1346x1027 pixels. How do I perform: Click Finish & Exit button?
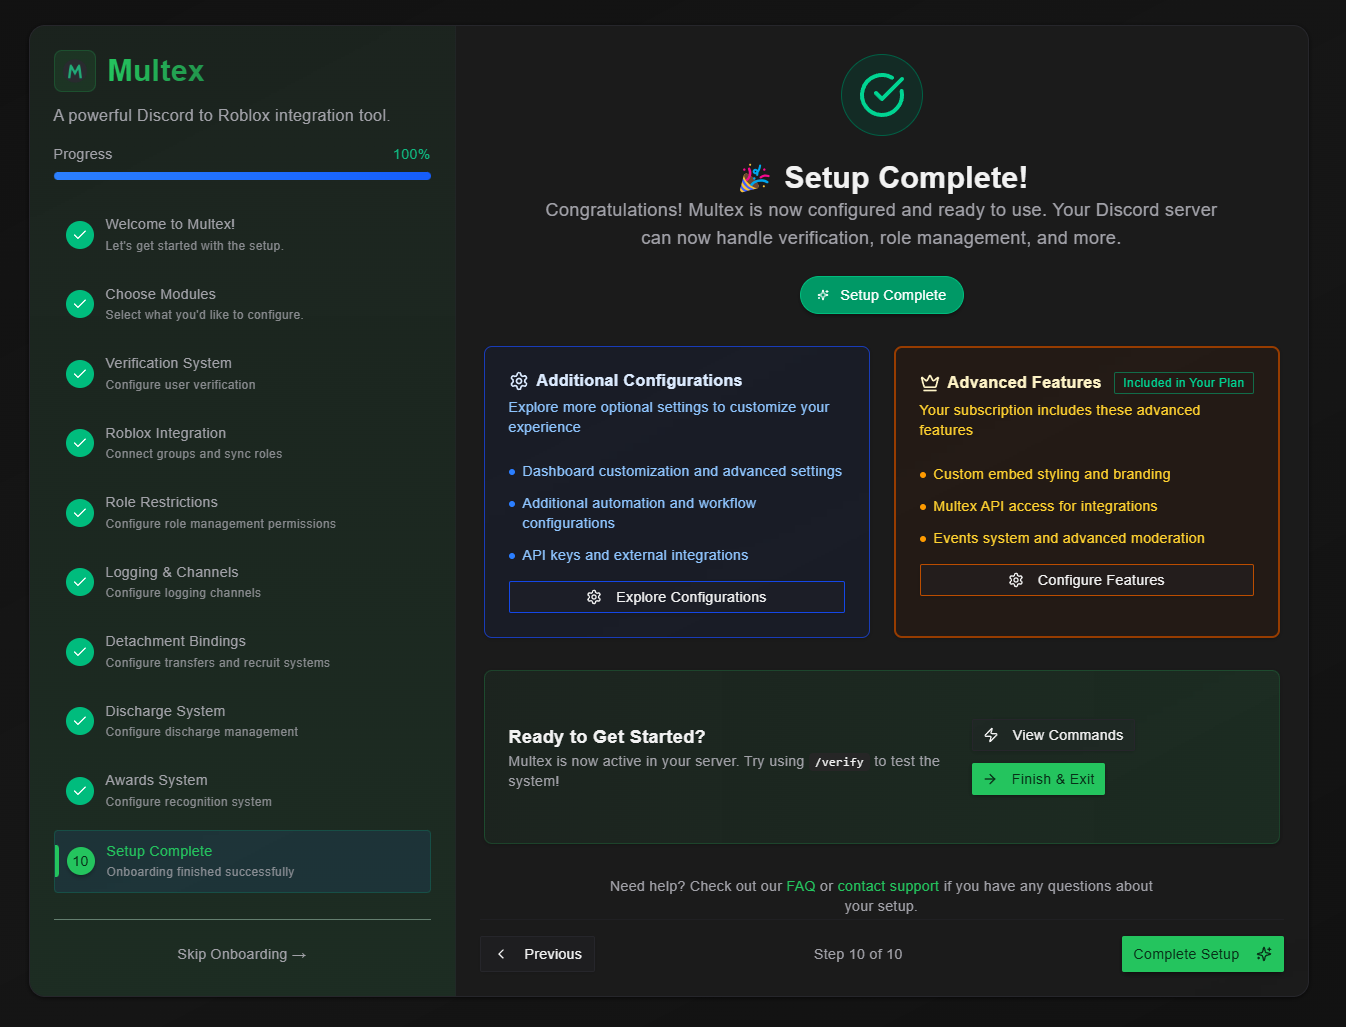1038,779
